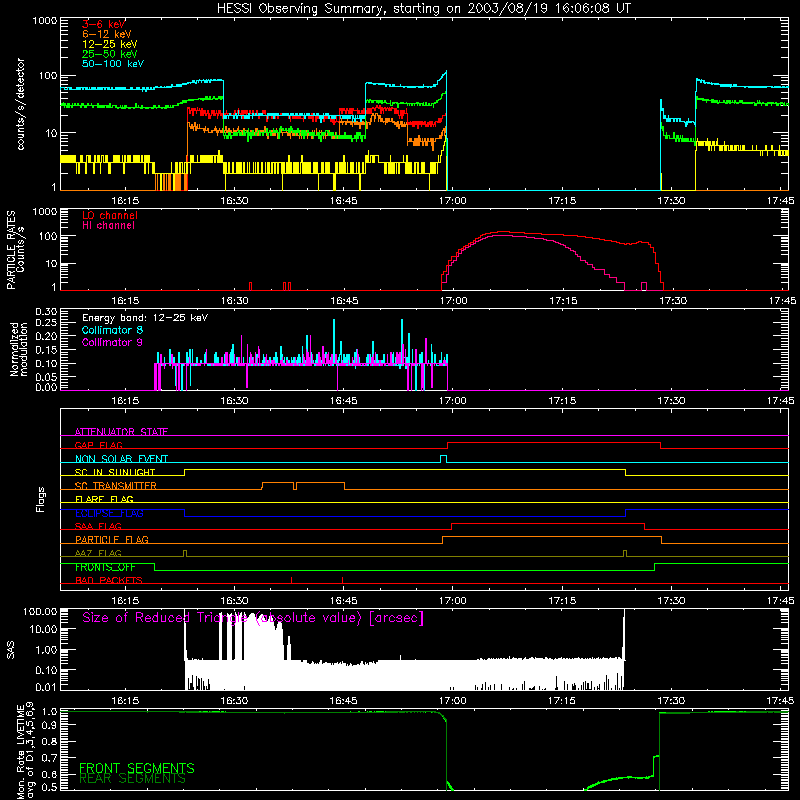
Task: Click the PARTICLE RATES axis title
Action: click(x=11, y=250)
